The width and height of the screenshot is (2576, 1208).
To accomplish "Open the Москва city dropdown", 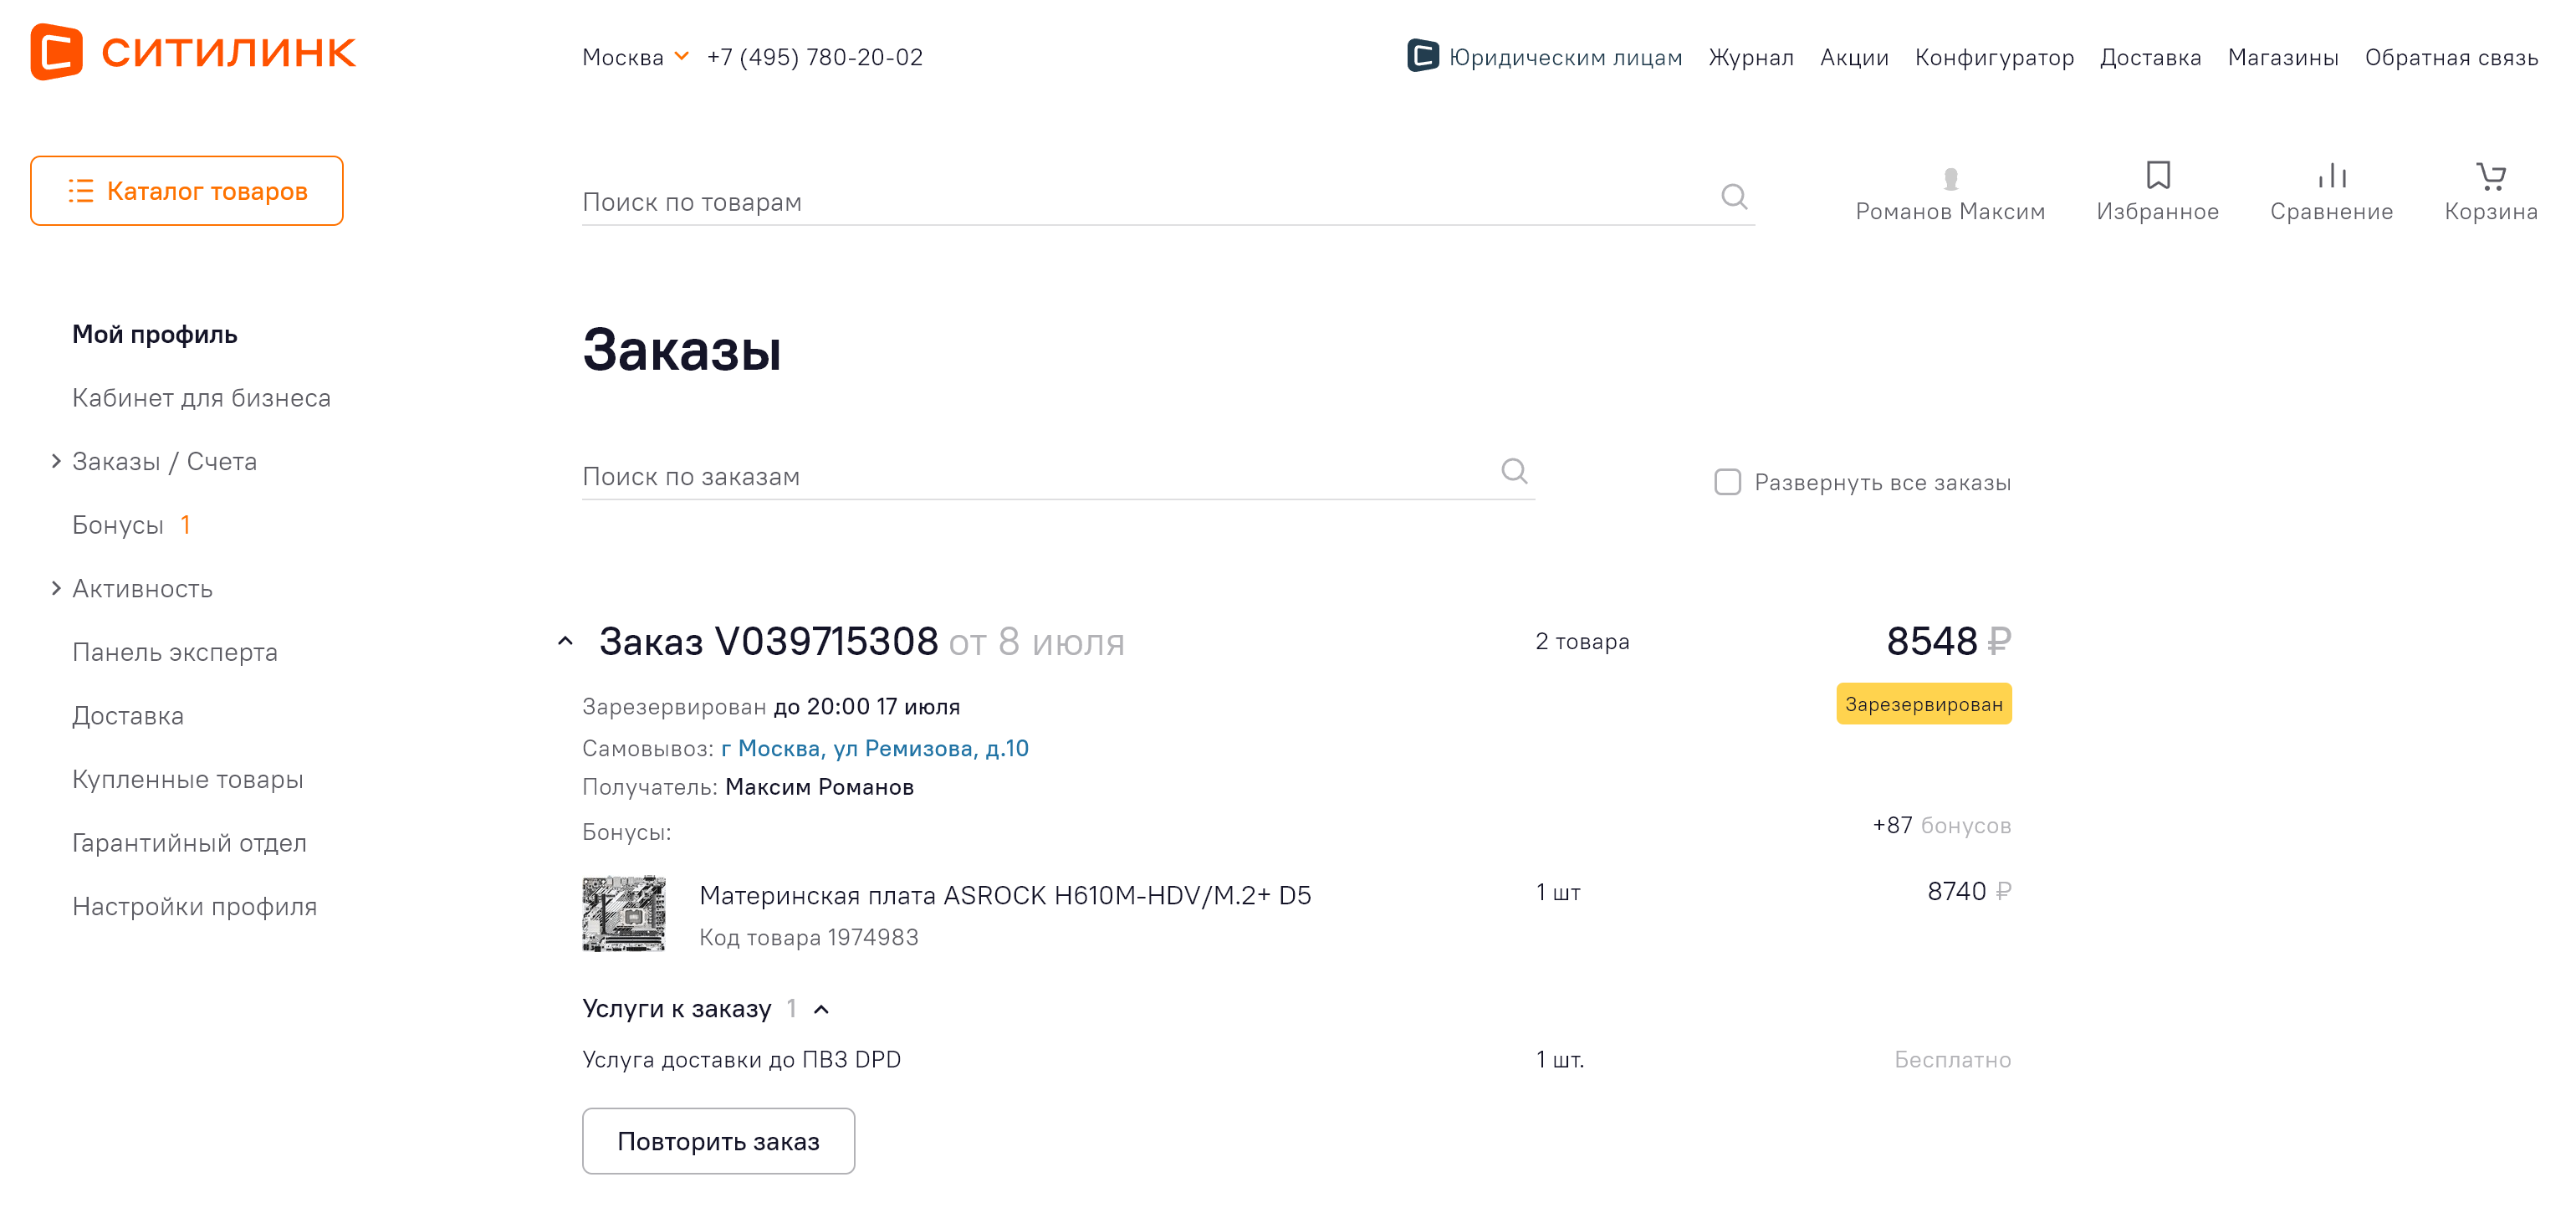I will pyautogui.click(x=636, y=57).
